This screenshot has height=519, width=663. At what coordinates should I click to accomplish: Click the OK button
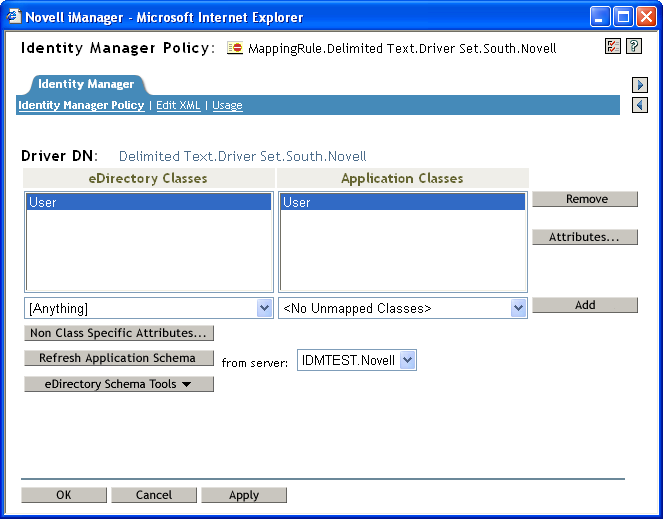(x=64, y=495)
